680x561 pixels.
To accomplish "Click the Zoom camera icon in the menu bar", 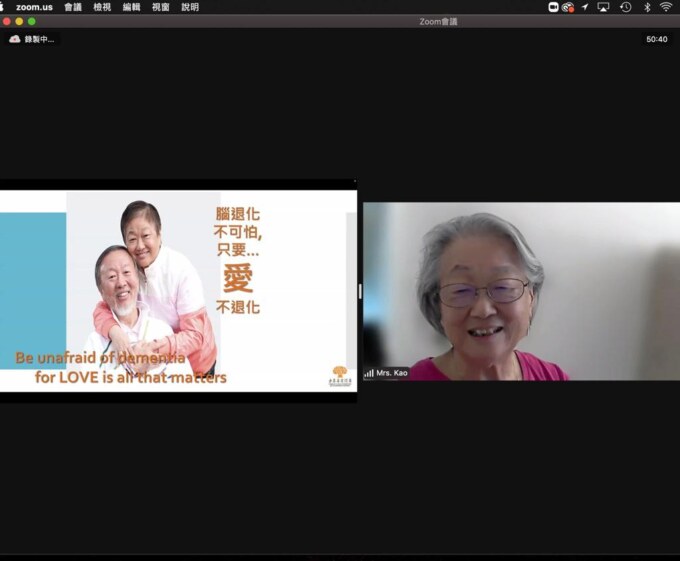I will click(x=554, y=7).
